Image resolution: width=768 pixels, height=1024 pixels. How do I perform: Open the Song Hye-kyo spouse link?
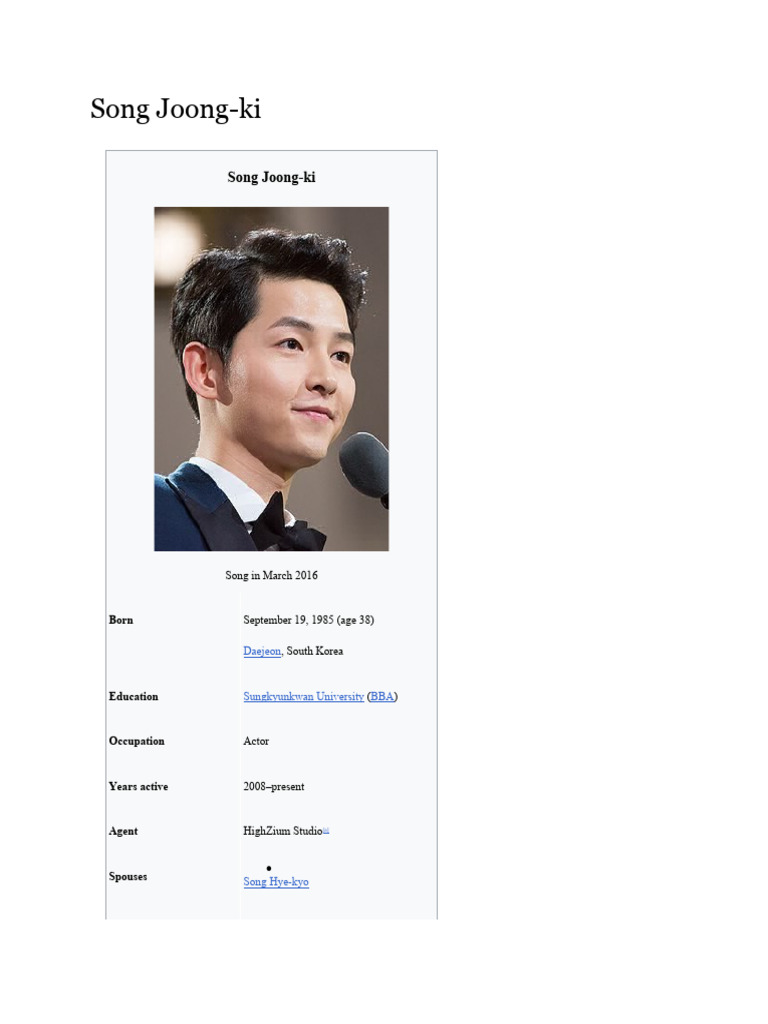(x=276, y=882)
